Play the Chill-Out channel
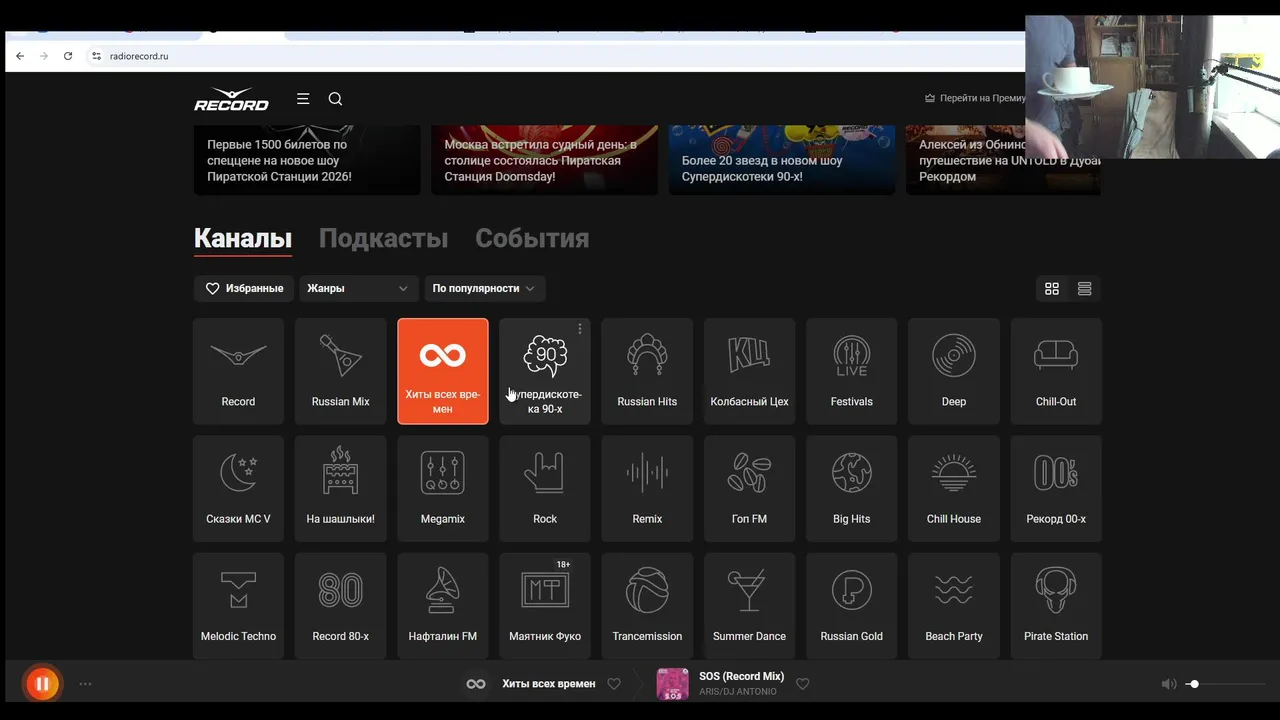Image resolution: width=1280 pixels, height=720 pixels. click(x=1056, y=371)
